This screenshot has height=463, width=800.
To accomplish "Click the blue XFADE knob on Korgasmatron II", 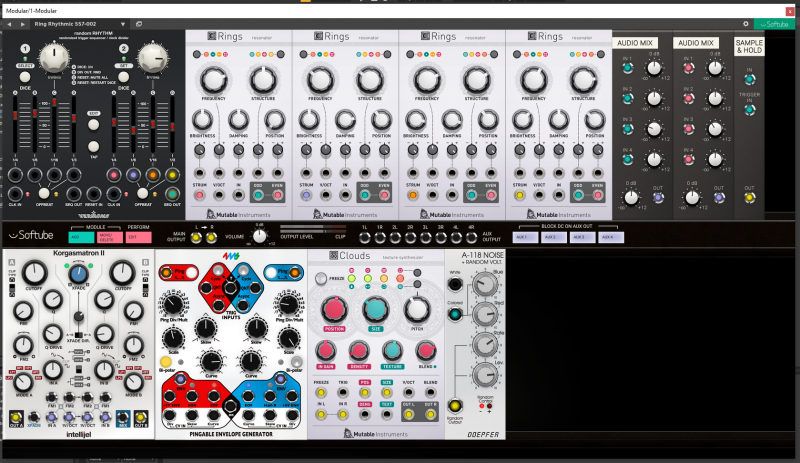I will pos(78,274).
